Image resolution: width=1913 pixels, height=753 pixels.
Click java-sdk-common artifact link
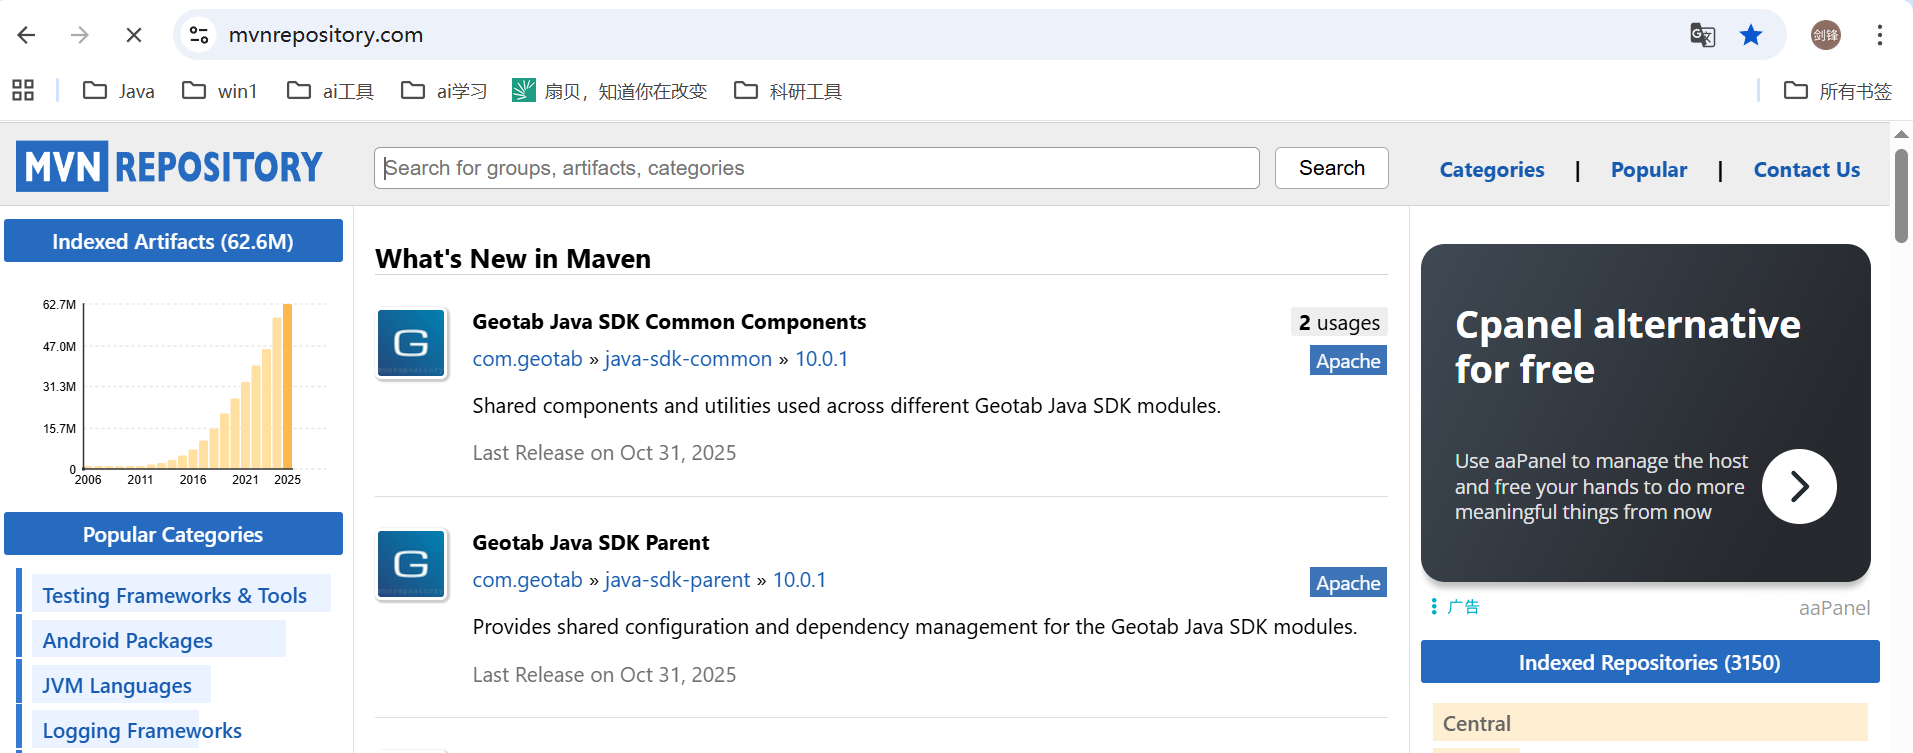pyautogui.click(x=688, y=359)
